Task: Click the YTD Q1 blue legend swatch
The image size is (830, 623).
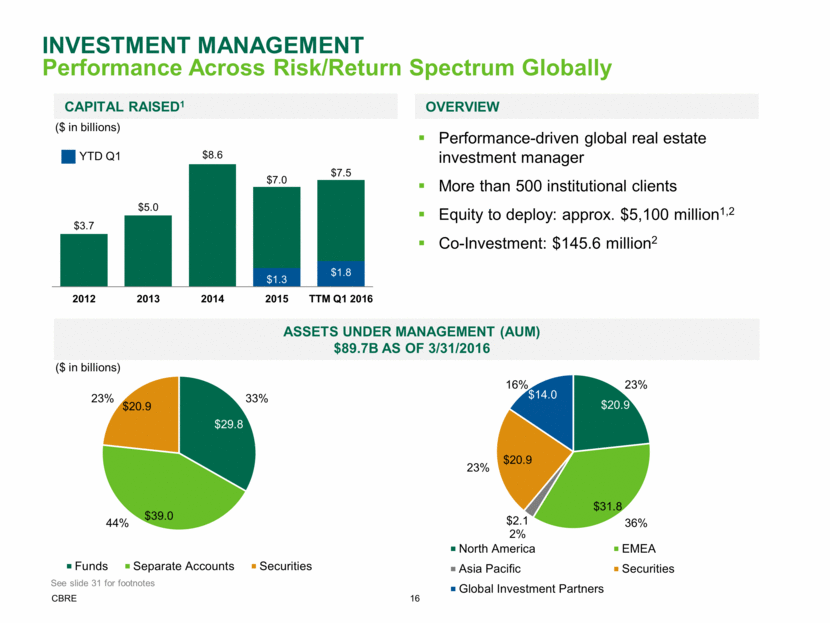Action: 69,156
